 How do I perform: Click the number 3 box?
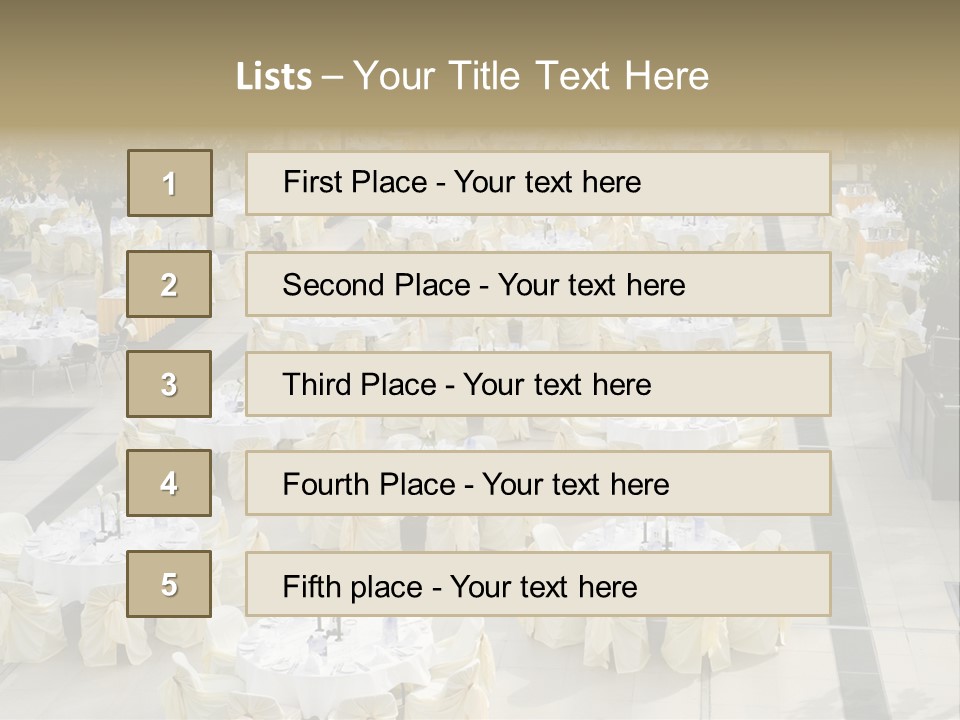pyautogui.click(x=170, y=384)
